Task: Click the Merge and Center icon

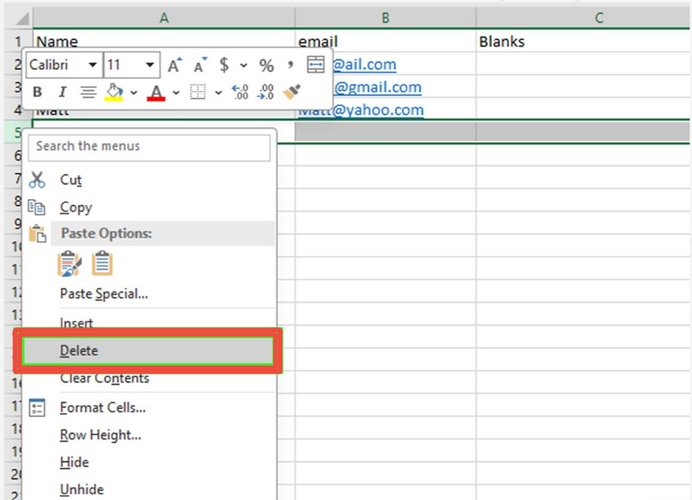Action: (315, 65)
